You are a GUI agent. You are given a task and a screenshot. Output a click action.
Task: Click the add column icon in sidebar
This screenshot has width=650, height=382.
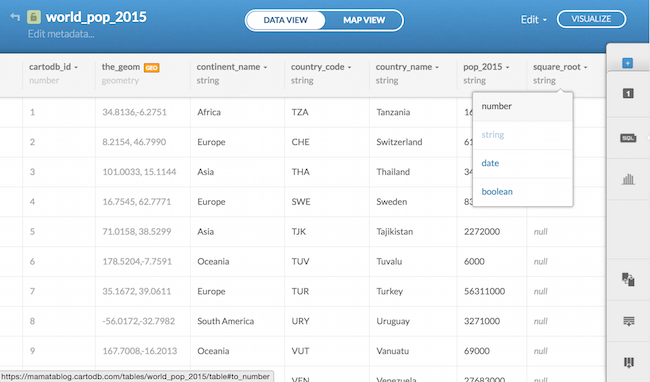[628, 363]
